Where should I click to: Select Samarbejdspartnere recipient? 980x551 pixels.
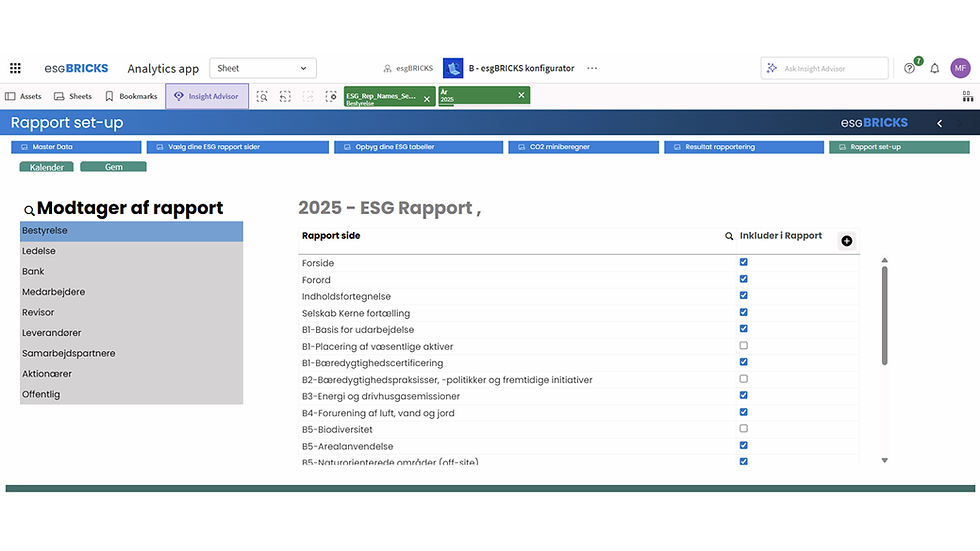click(131, 354)
